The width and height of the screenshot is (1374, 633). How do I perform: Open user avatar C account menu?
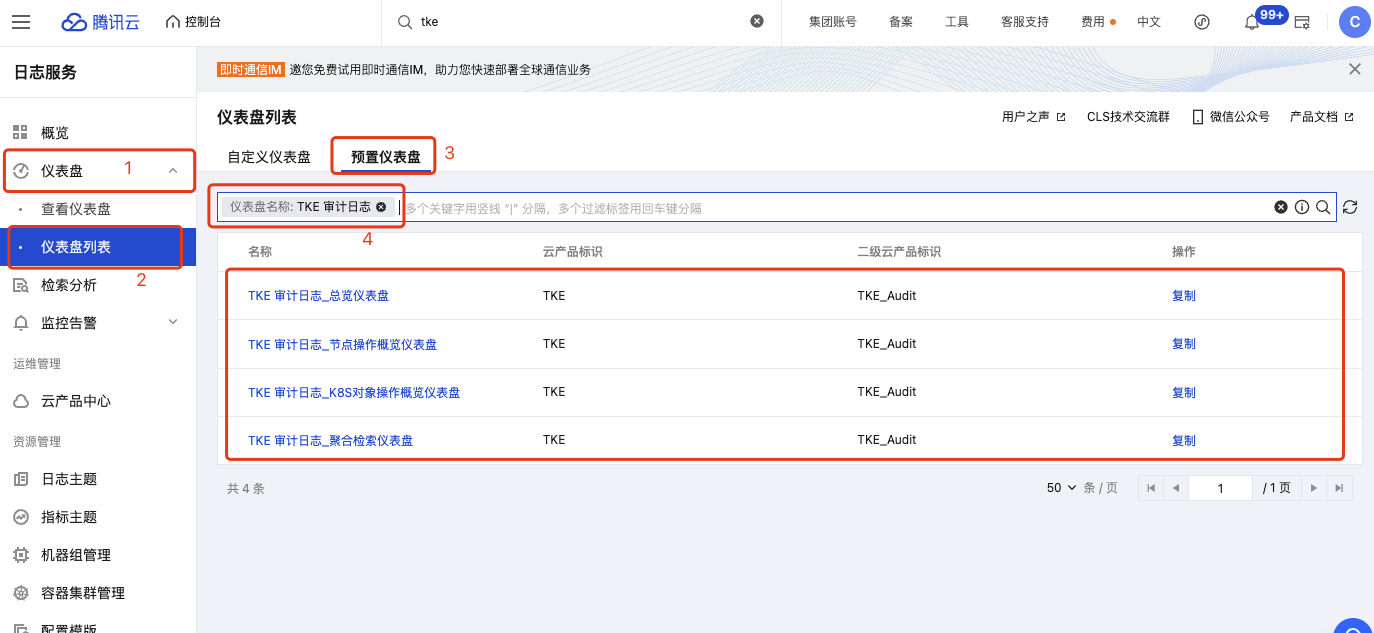[x=1354, y=22]
